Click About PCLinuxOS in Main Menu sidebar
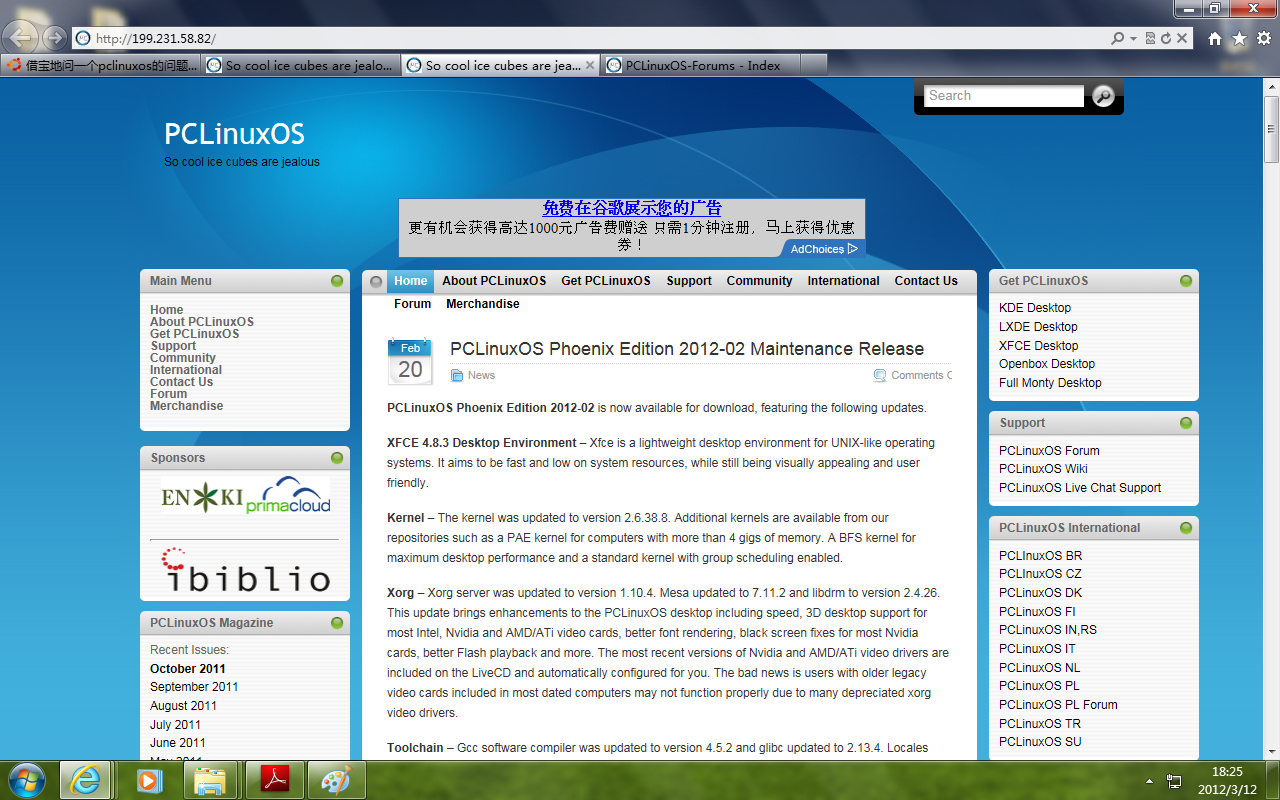 [x=202, y=322]
